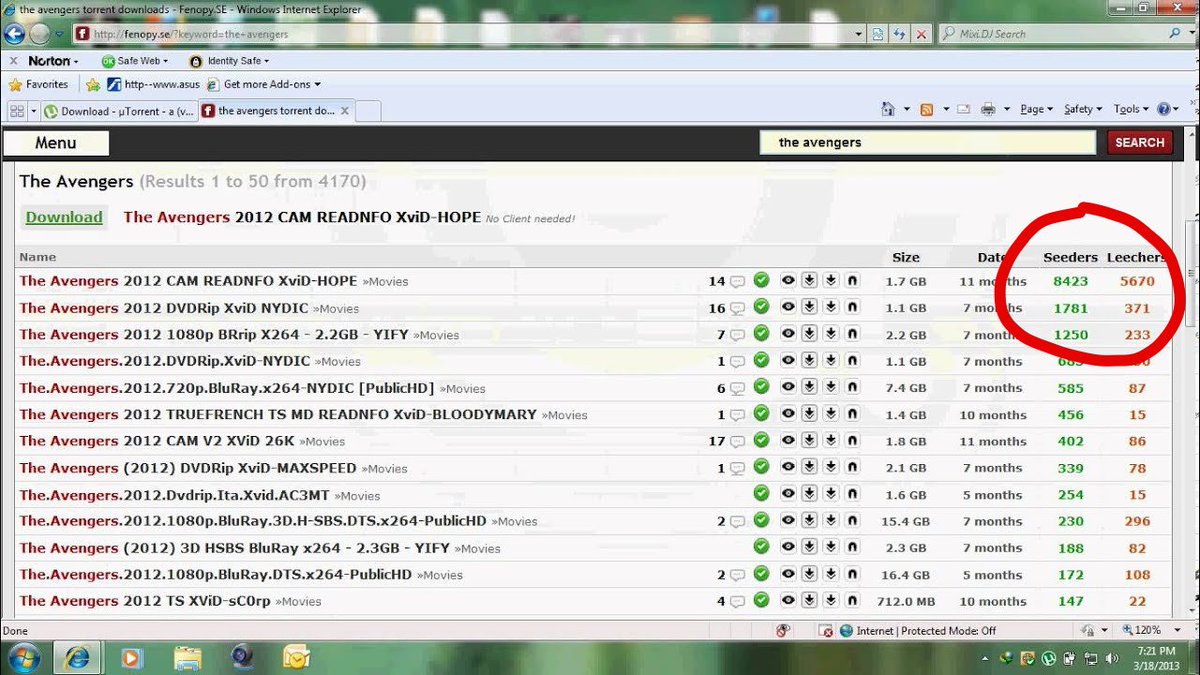Click the browser Back arrow button

coord(14,34)
